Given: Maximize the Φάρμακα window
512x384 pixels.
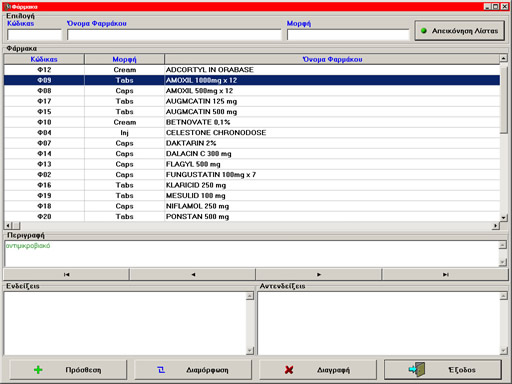Looking at the screenshot, I should [x=496, y=7].
